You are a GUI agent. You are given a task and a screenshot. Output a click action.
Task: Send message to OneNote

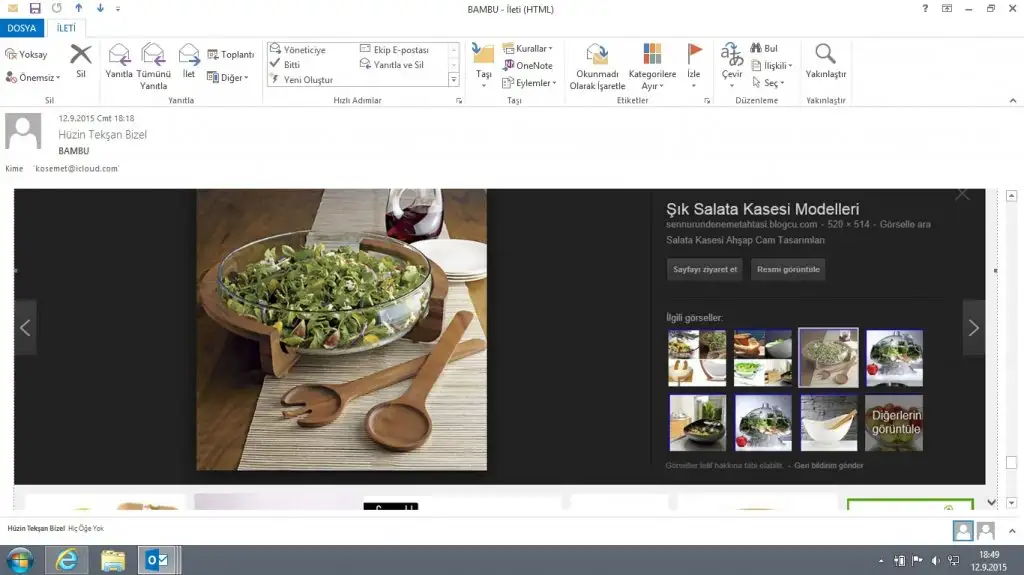pyautogui.click(x=528, y=66)
